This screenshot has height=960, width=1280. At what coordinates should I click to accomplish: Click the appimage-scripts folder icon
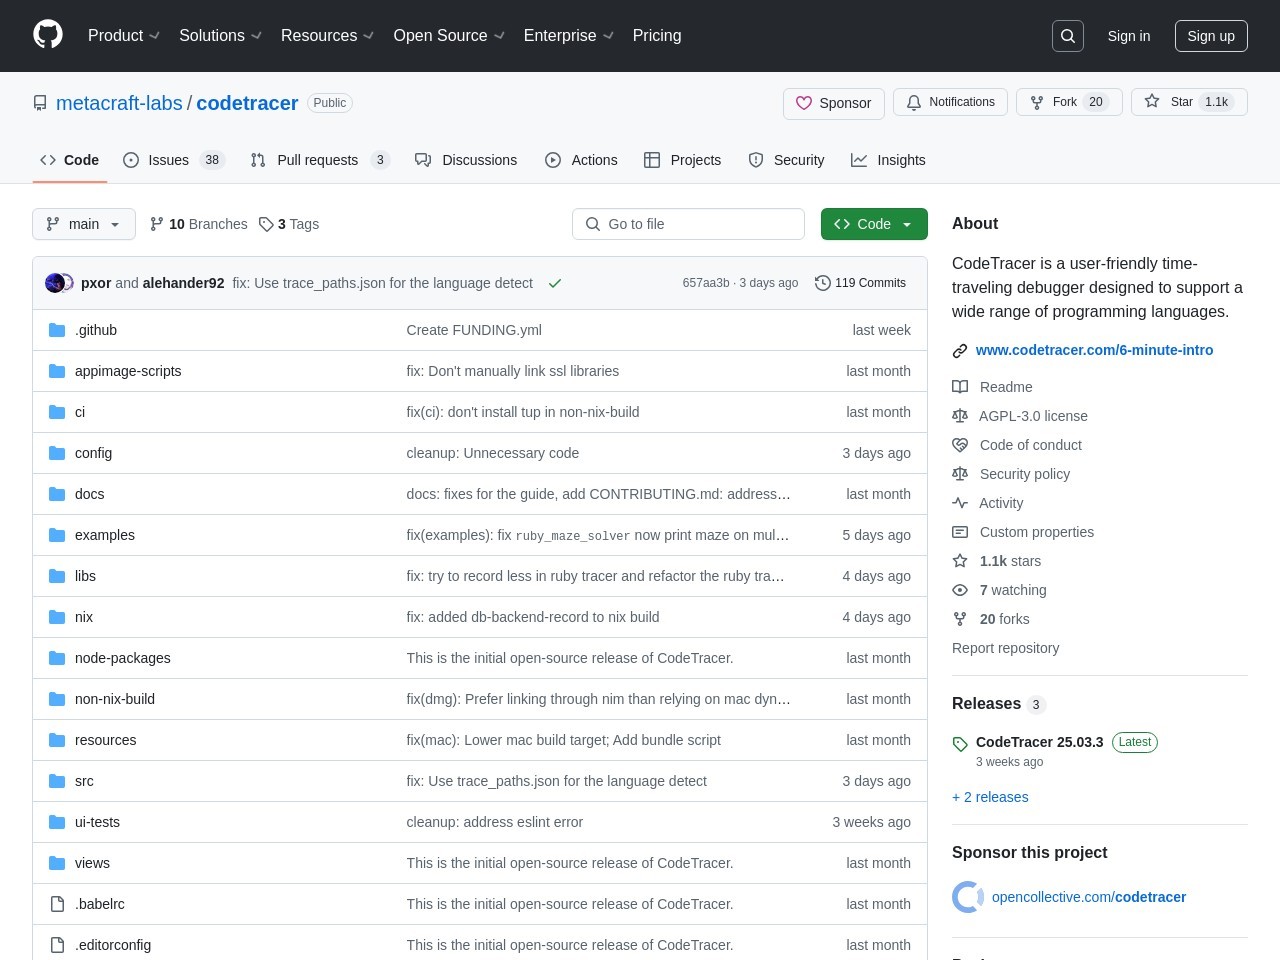pyautogui.click(x=57, y=371)
